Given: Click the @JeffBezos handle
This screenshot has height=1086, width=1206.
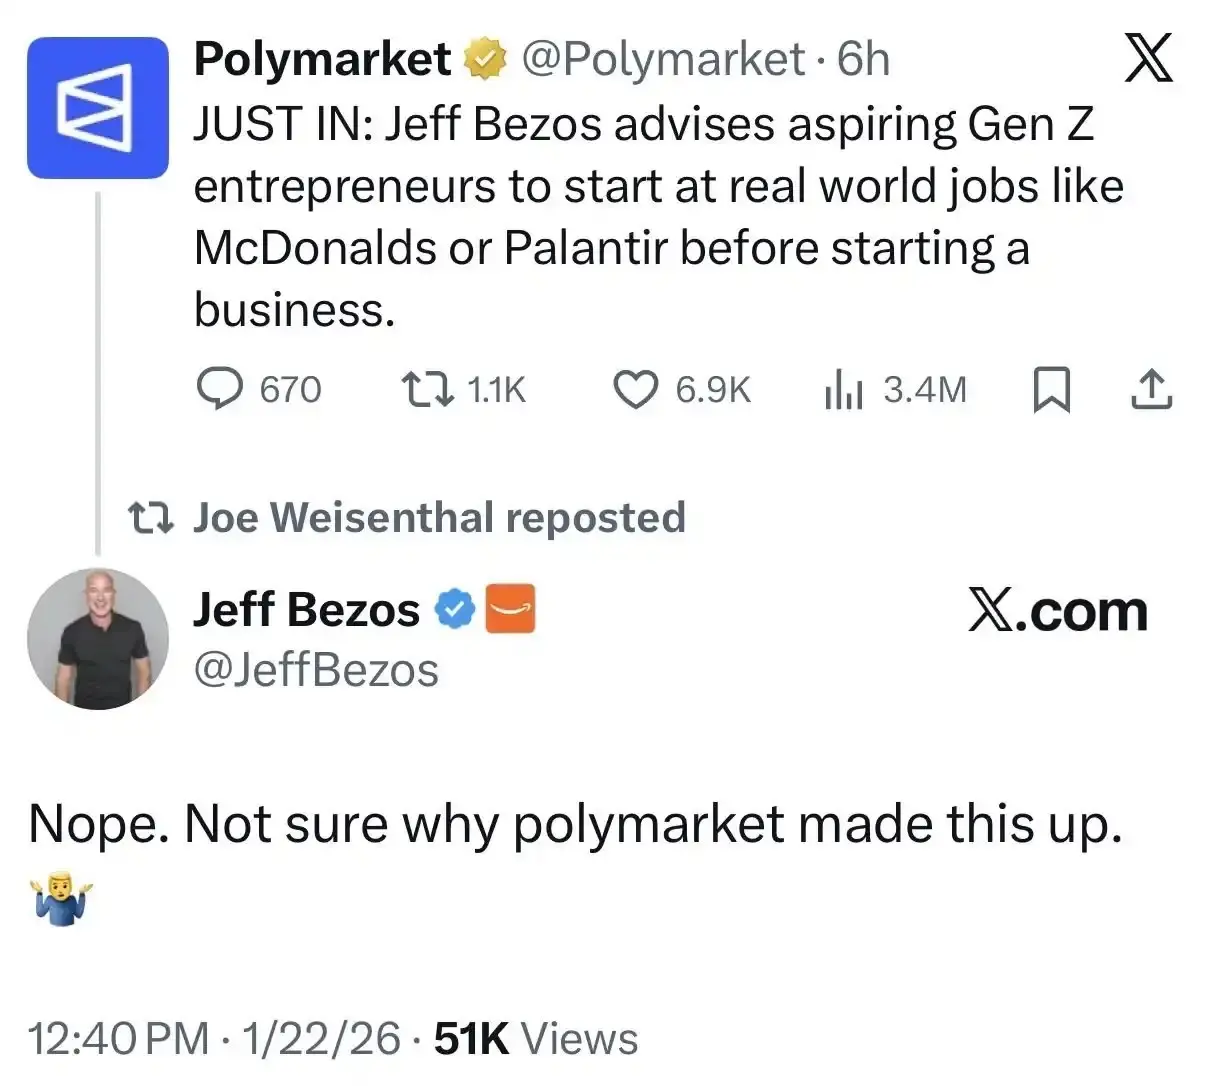Looking at the screenshot, I should pyautogui.click(x=315, y=670).
